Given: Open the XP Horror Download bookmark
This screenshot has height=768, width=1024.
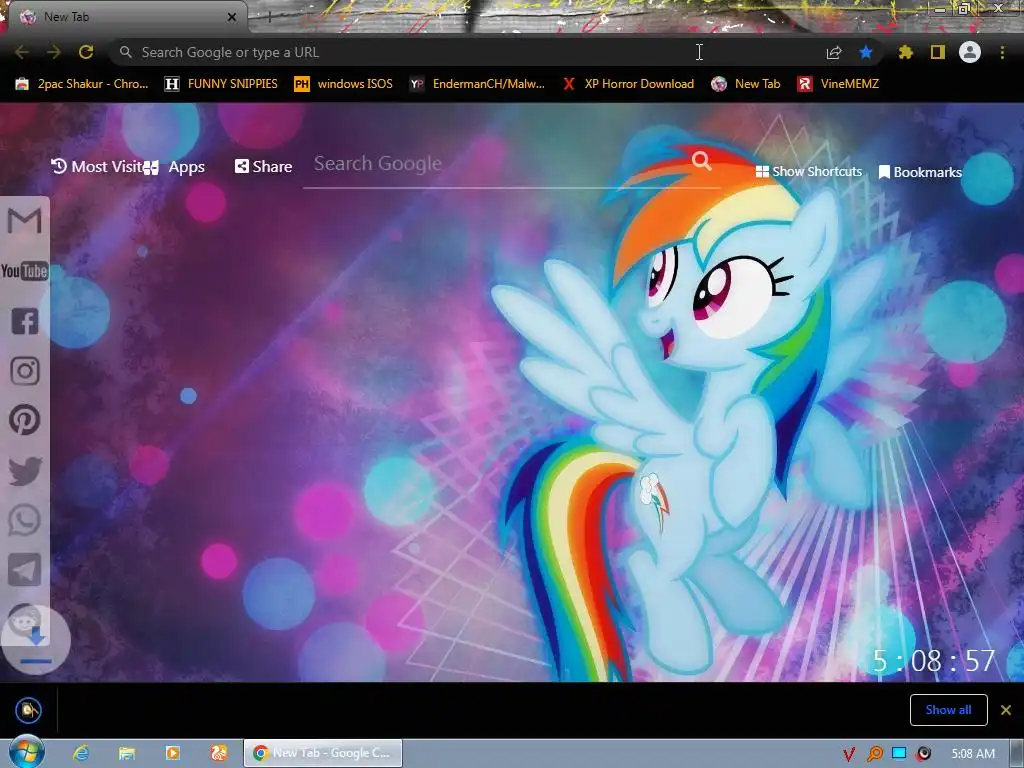Looking at the screenshot, I should [x=628, y=84].
